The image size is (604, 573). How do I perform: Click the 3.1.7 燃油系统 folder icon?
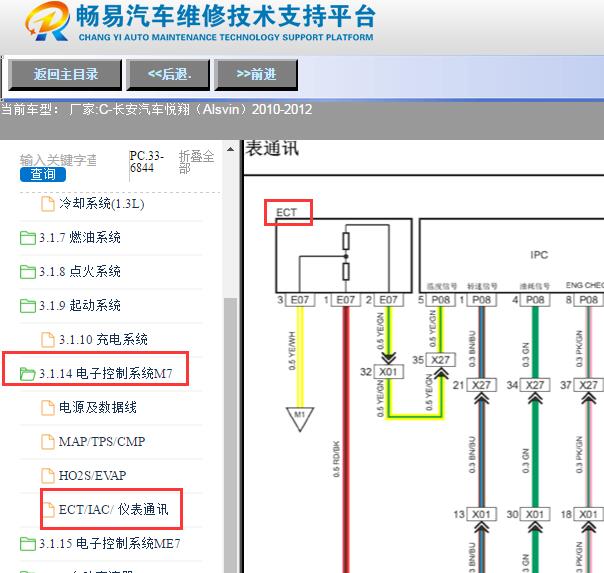28,238
